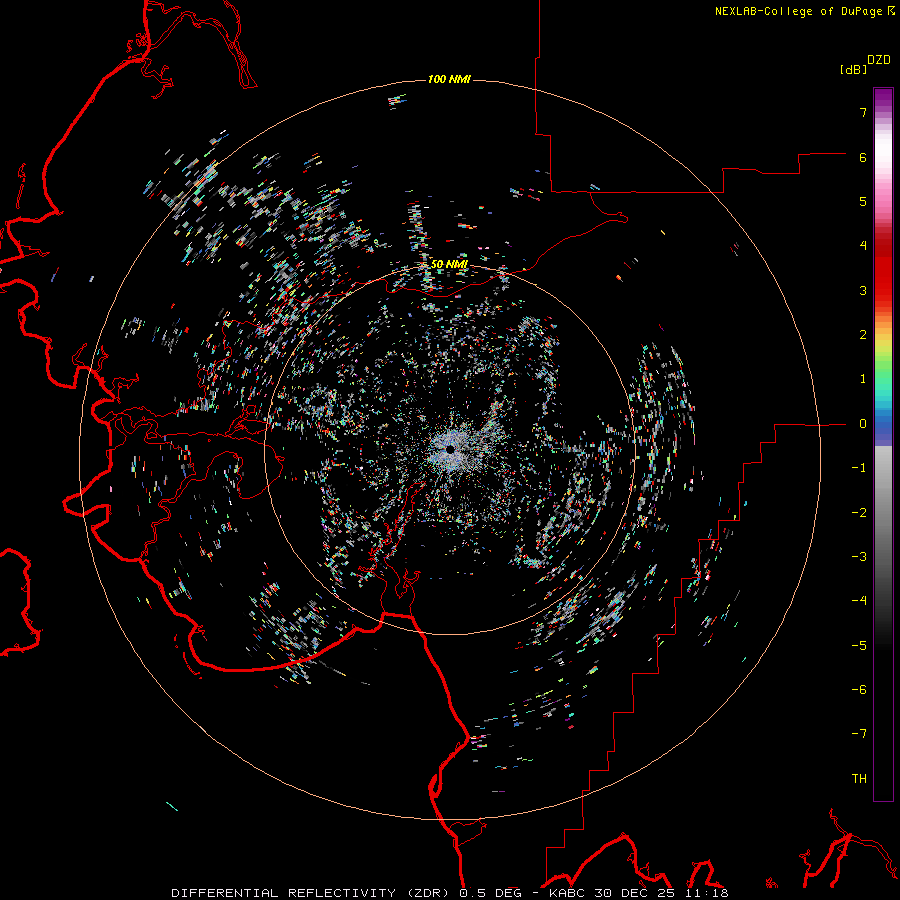900x900 pixels.
Task: Click the DZD label above the color scale
Action: click(879, 60)
